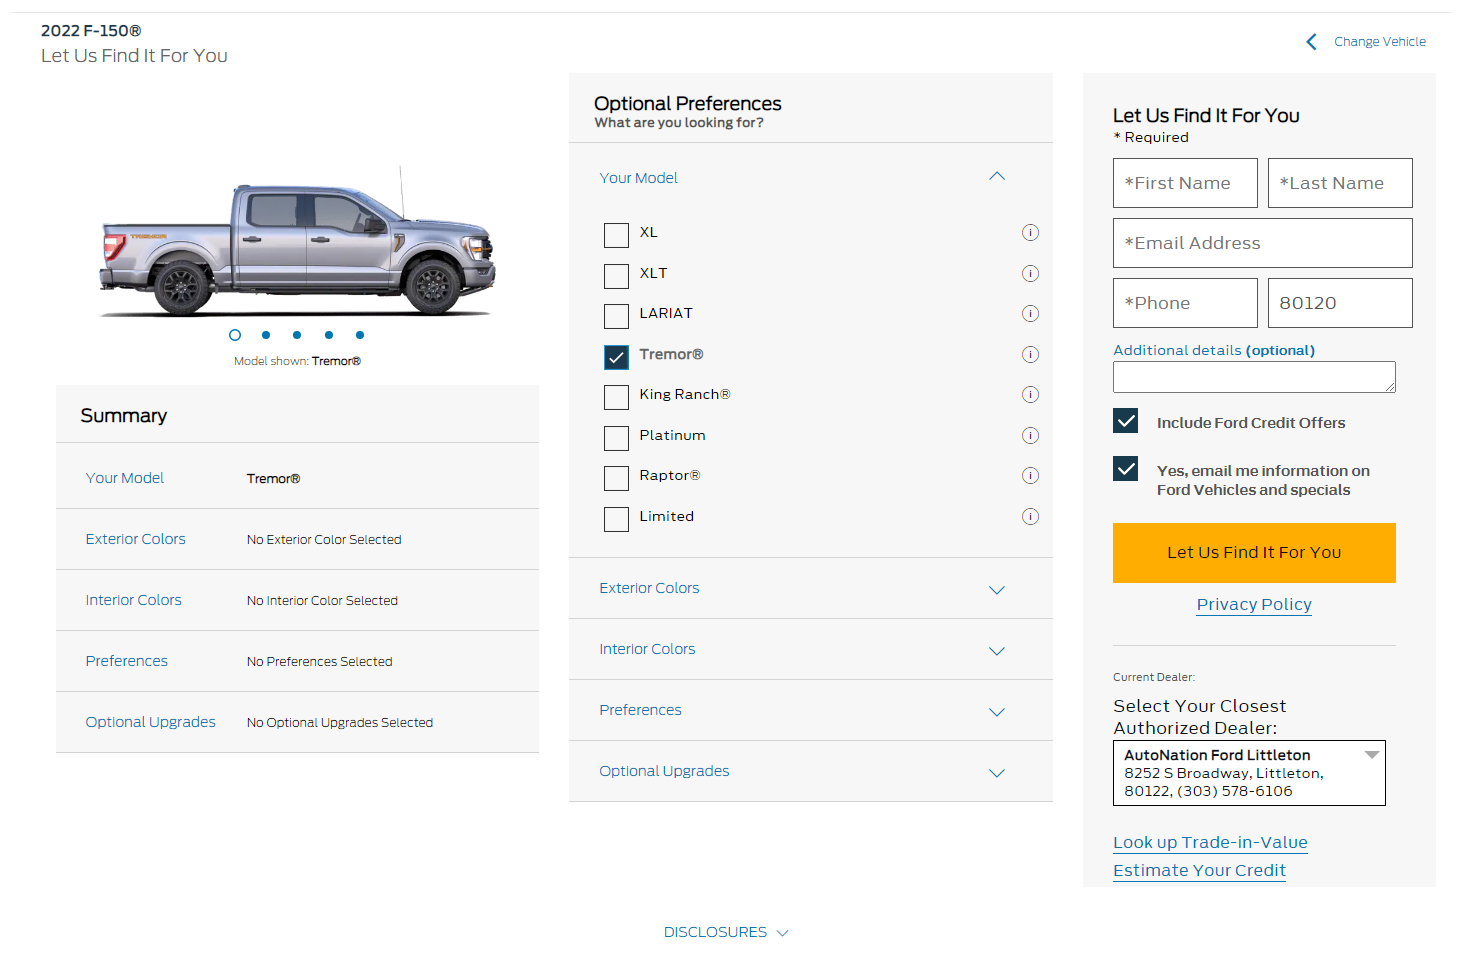Open info icon for XLT trim
Screen dimensions: 1465x961
point(1030,274)
